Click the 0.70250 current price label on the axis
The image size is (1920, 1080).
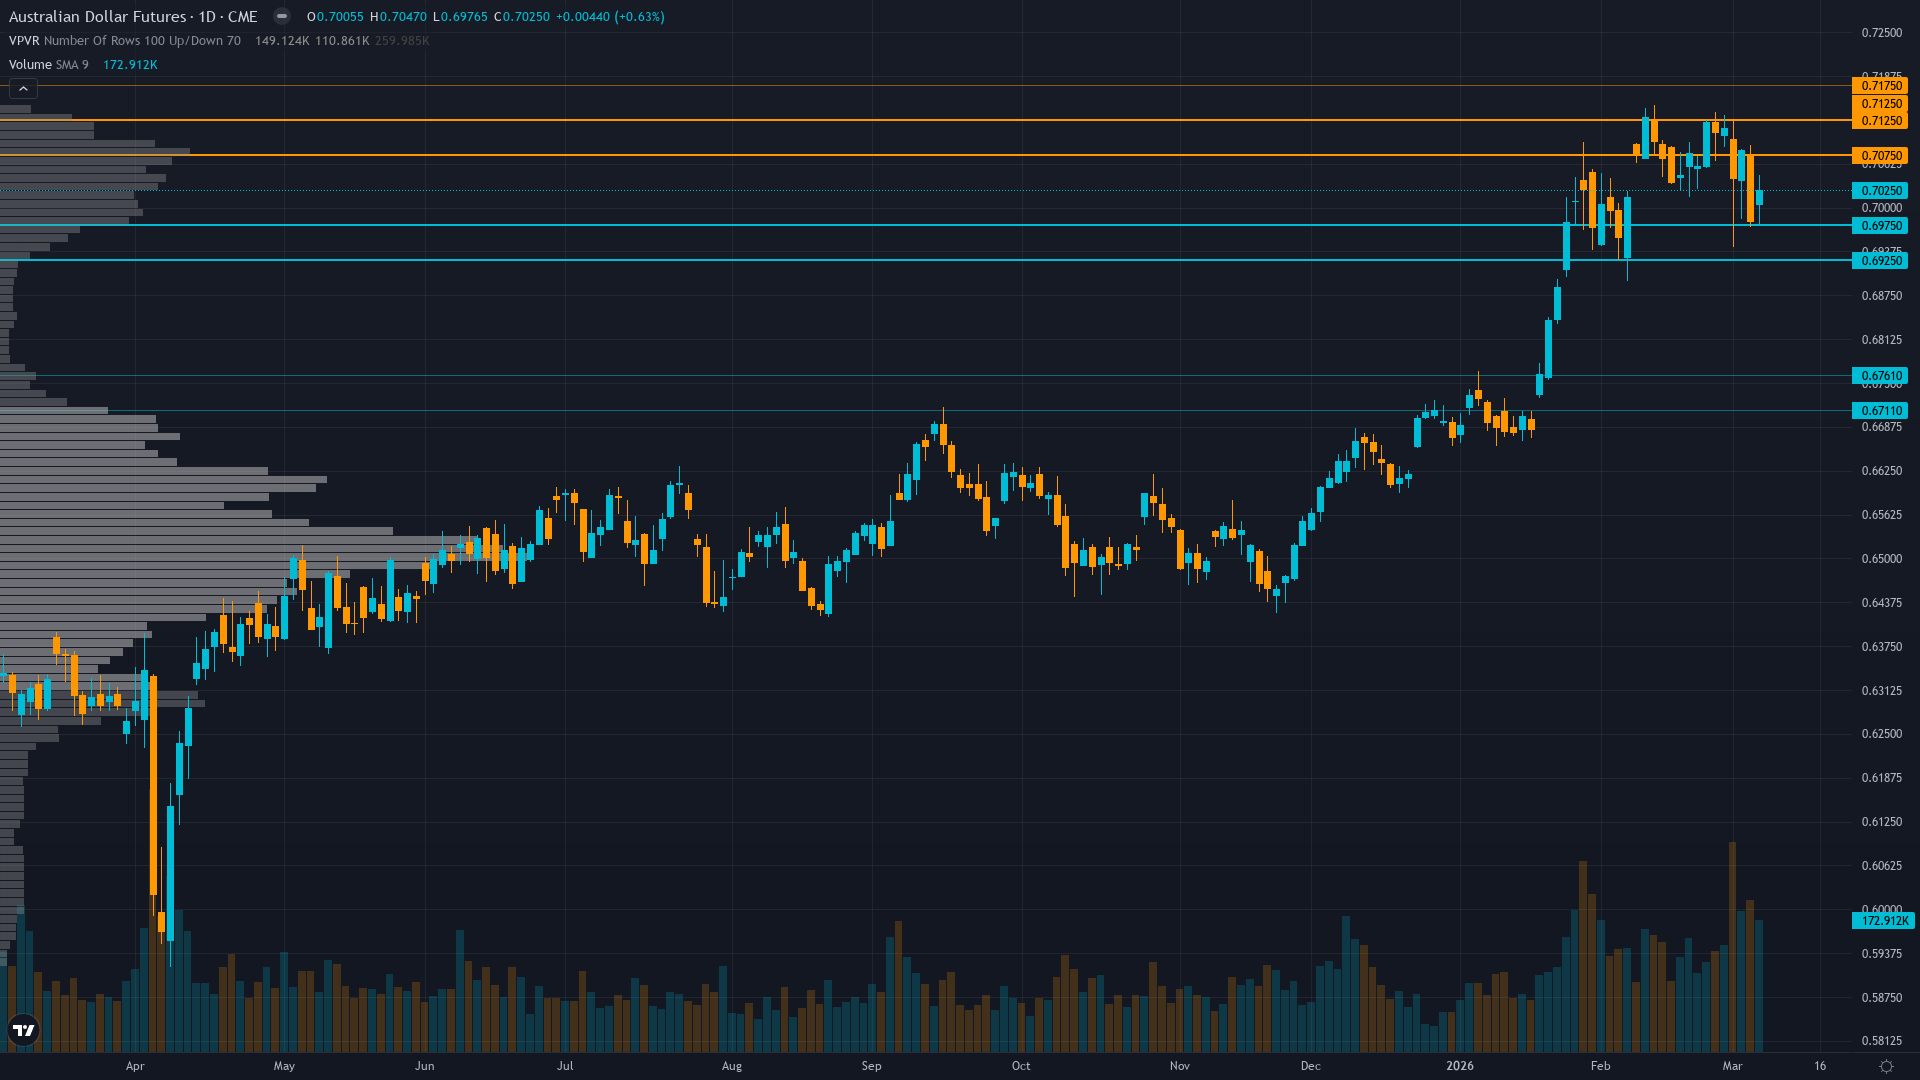(1880, 191)
